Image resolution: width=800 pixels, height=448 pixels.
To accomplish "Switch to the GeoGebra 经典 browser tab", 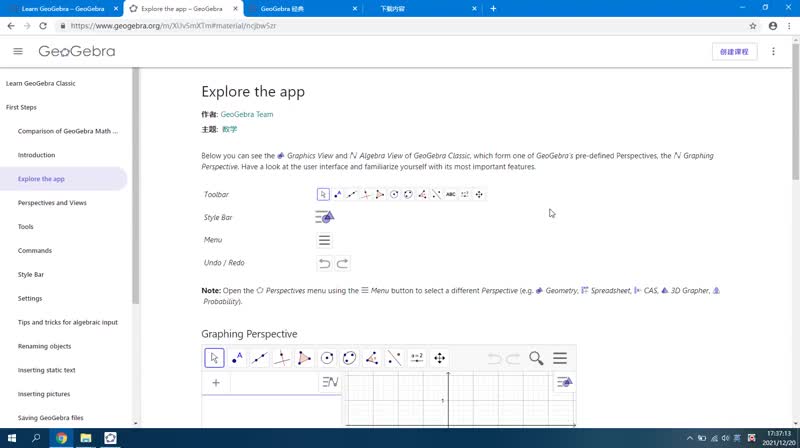I will click(x=302, y=9).
